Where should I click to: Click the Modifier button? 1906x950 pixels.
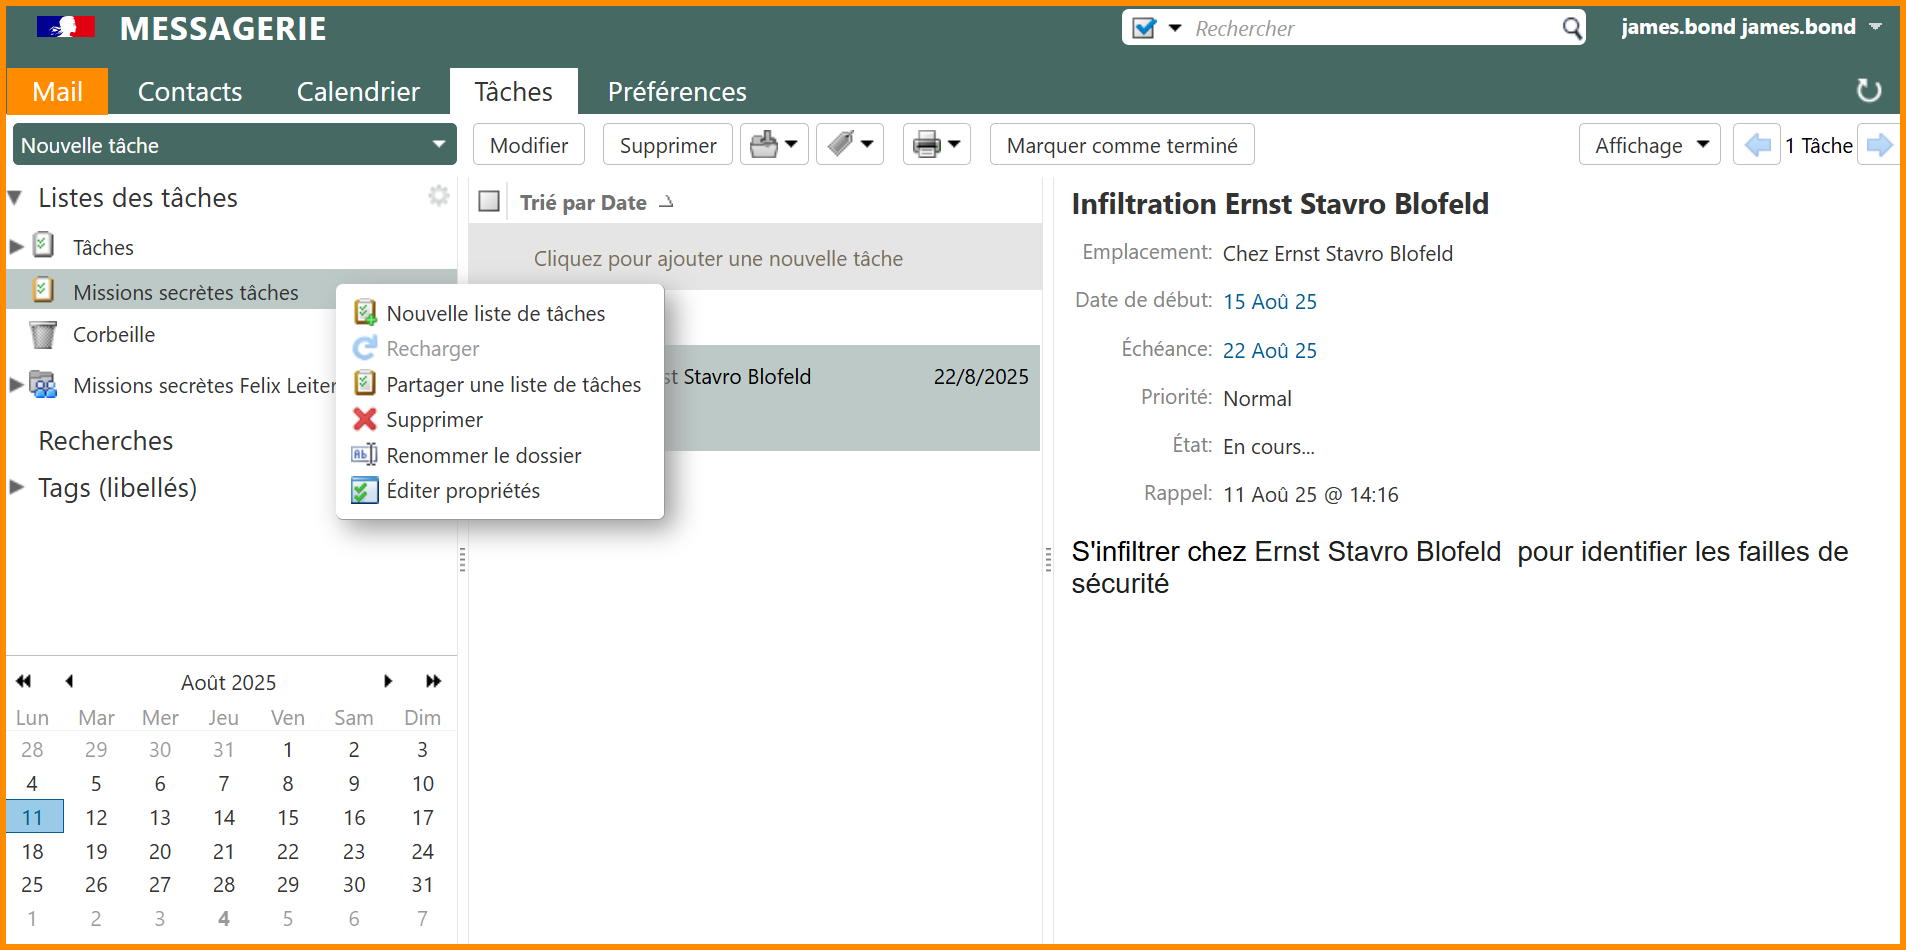pos(528,145)
